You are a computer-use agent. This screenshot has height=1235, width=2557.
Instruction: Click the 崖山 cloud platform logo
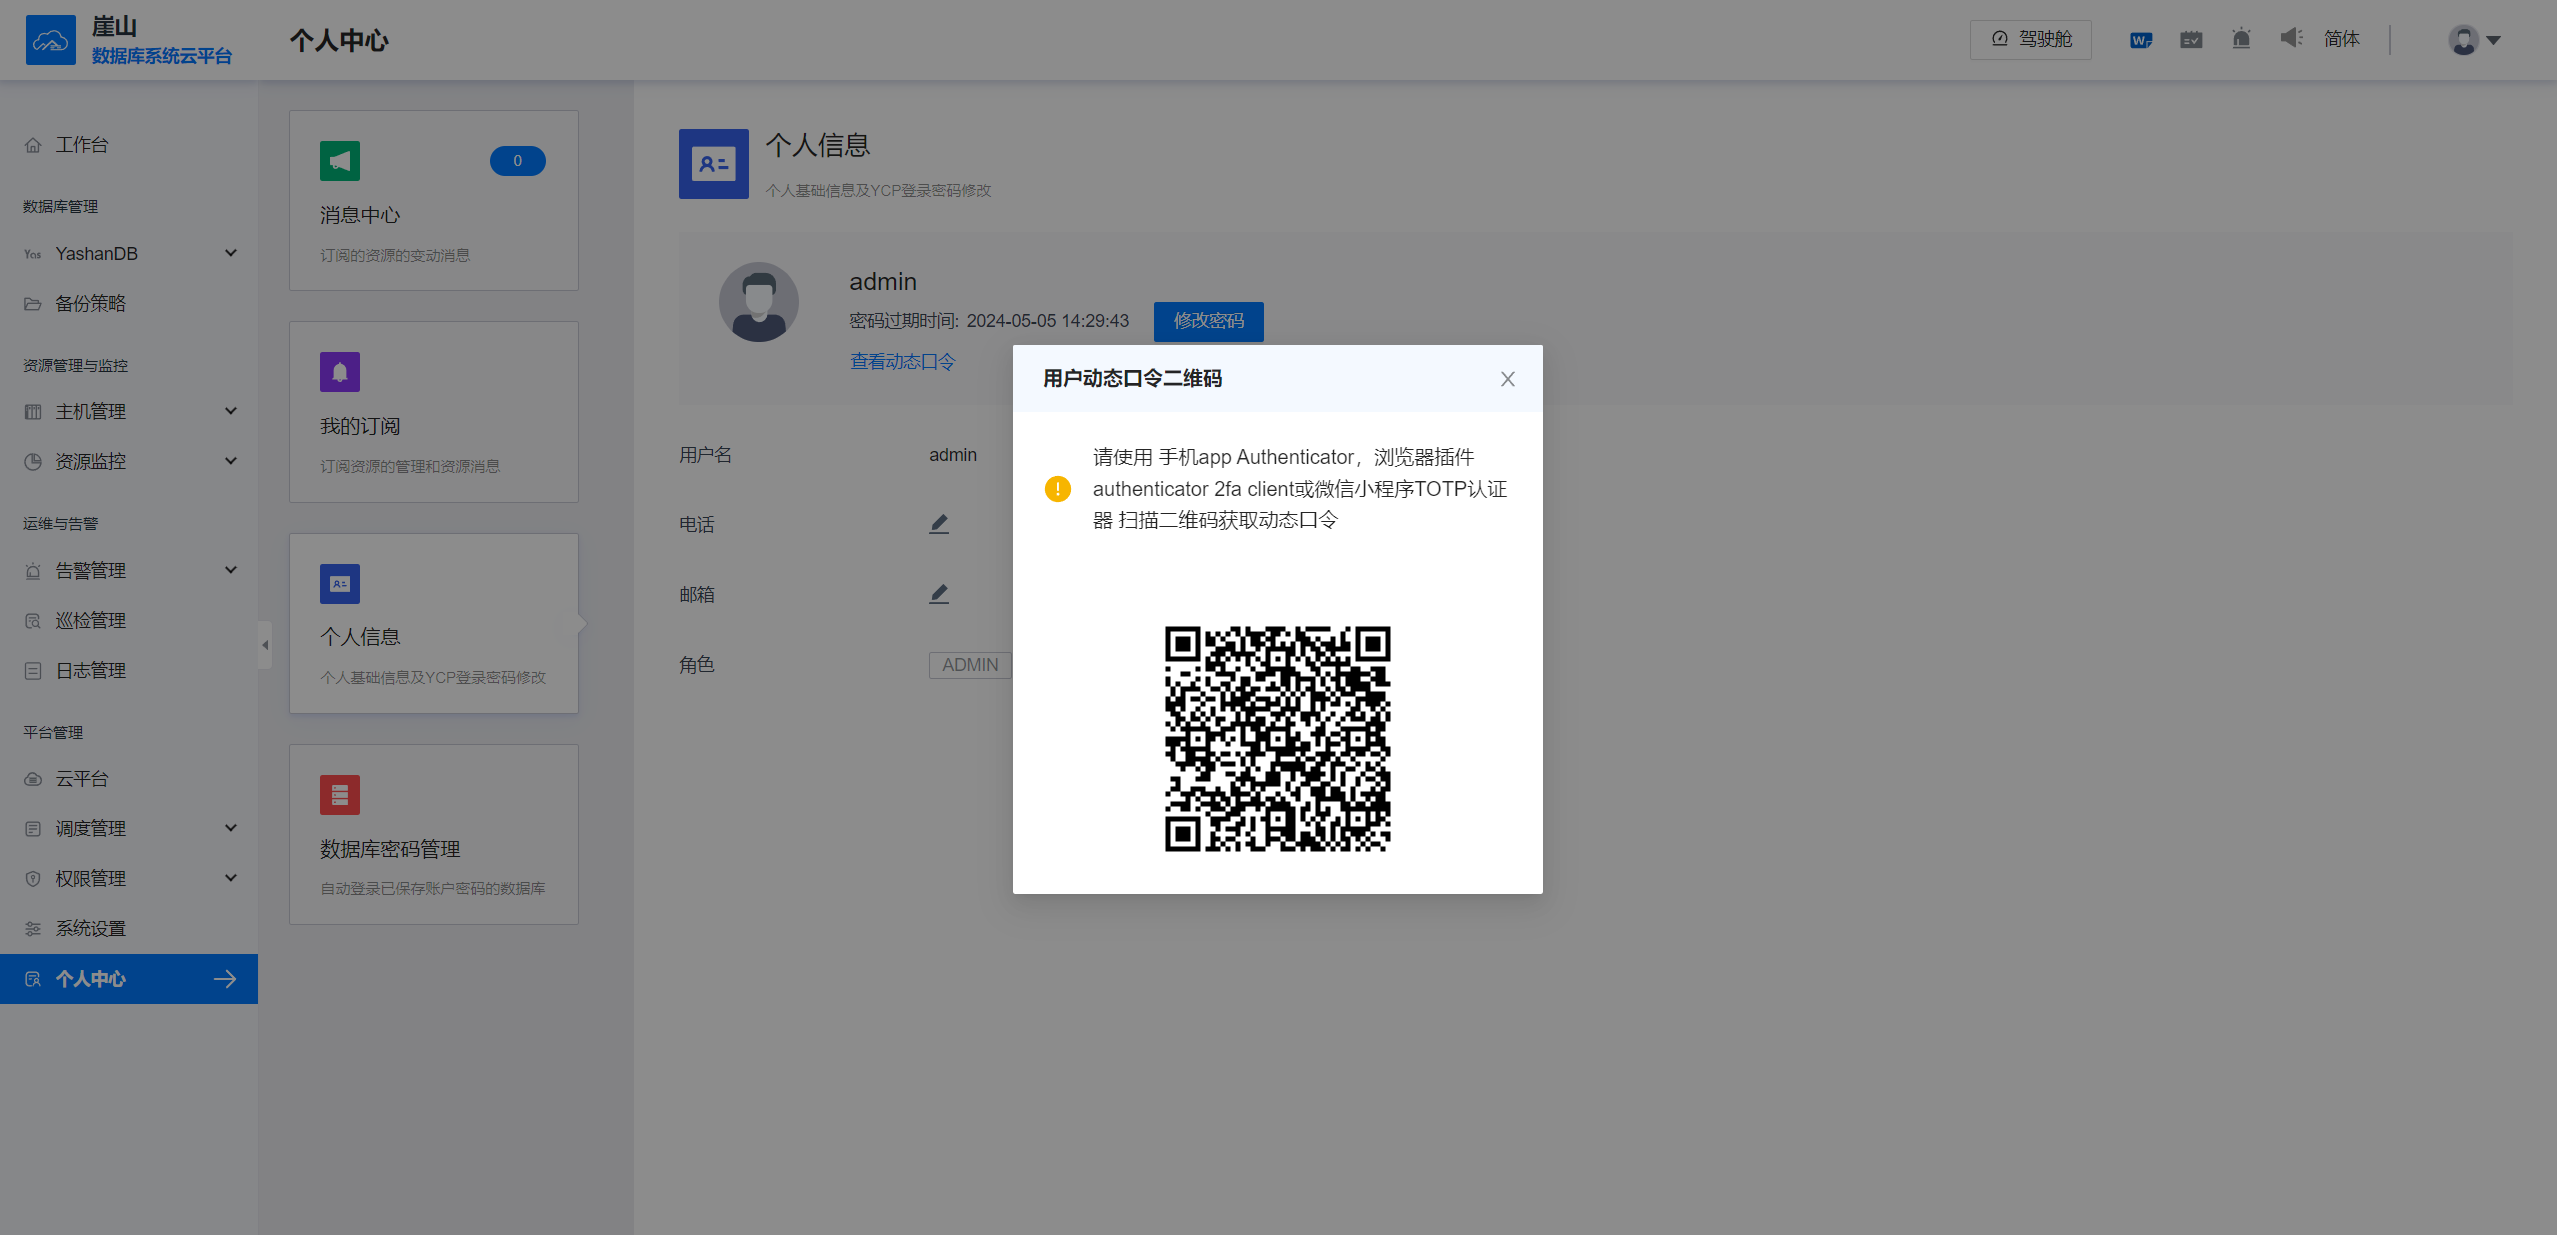51,39
